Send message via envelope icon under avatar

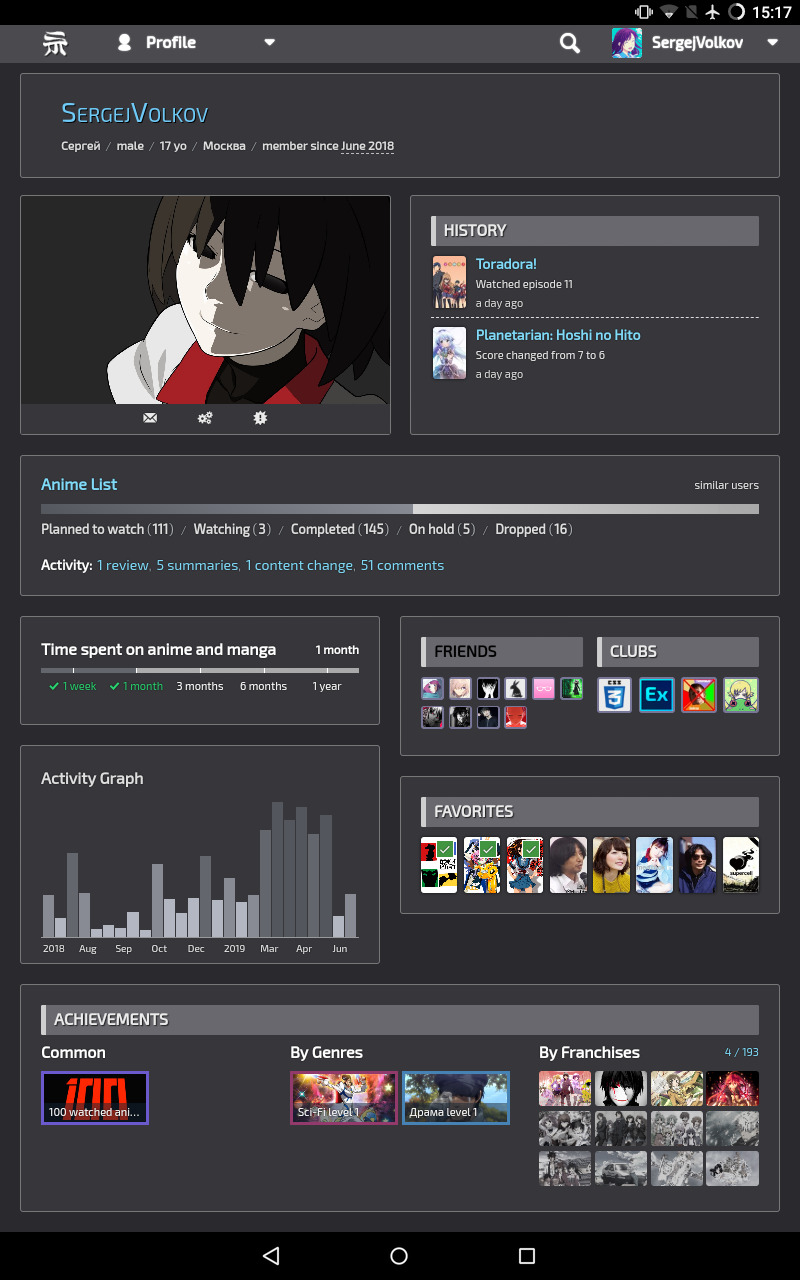[150, 418]
